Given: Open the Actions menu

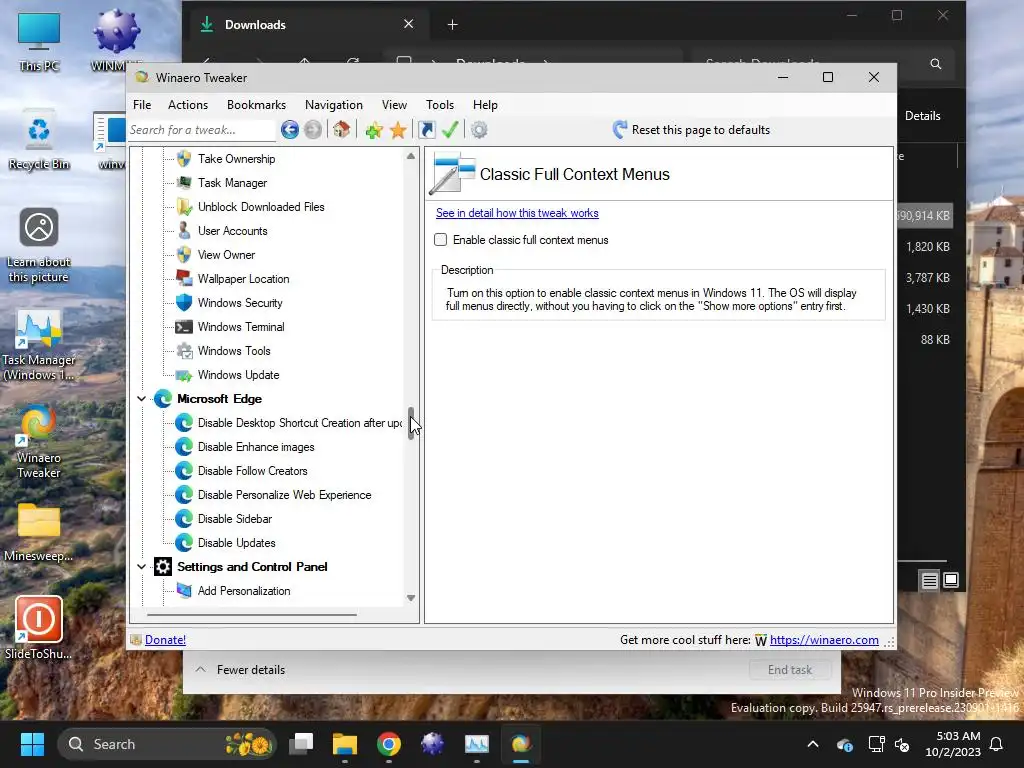Looking at the screenshot, I should (188, 105).
